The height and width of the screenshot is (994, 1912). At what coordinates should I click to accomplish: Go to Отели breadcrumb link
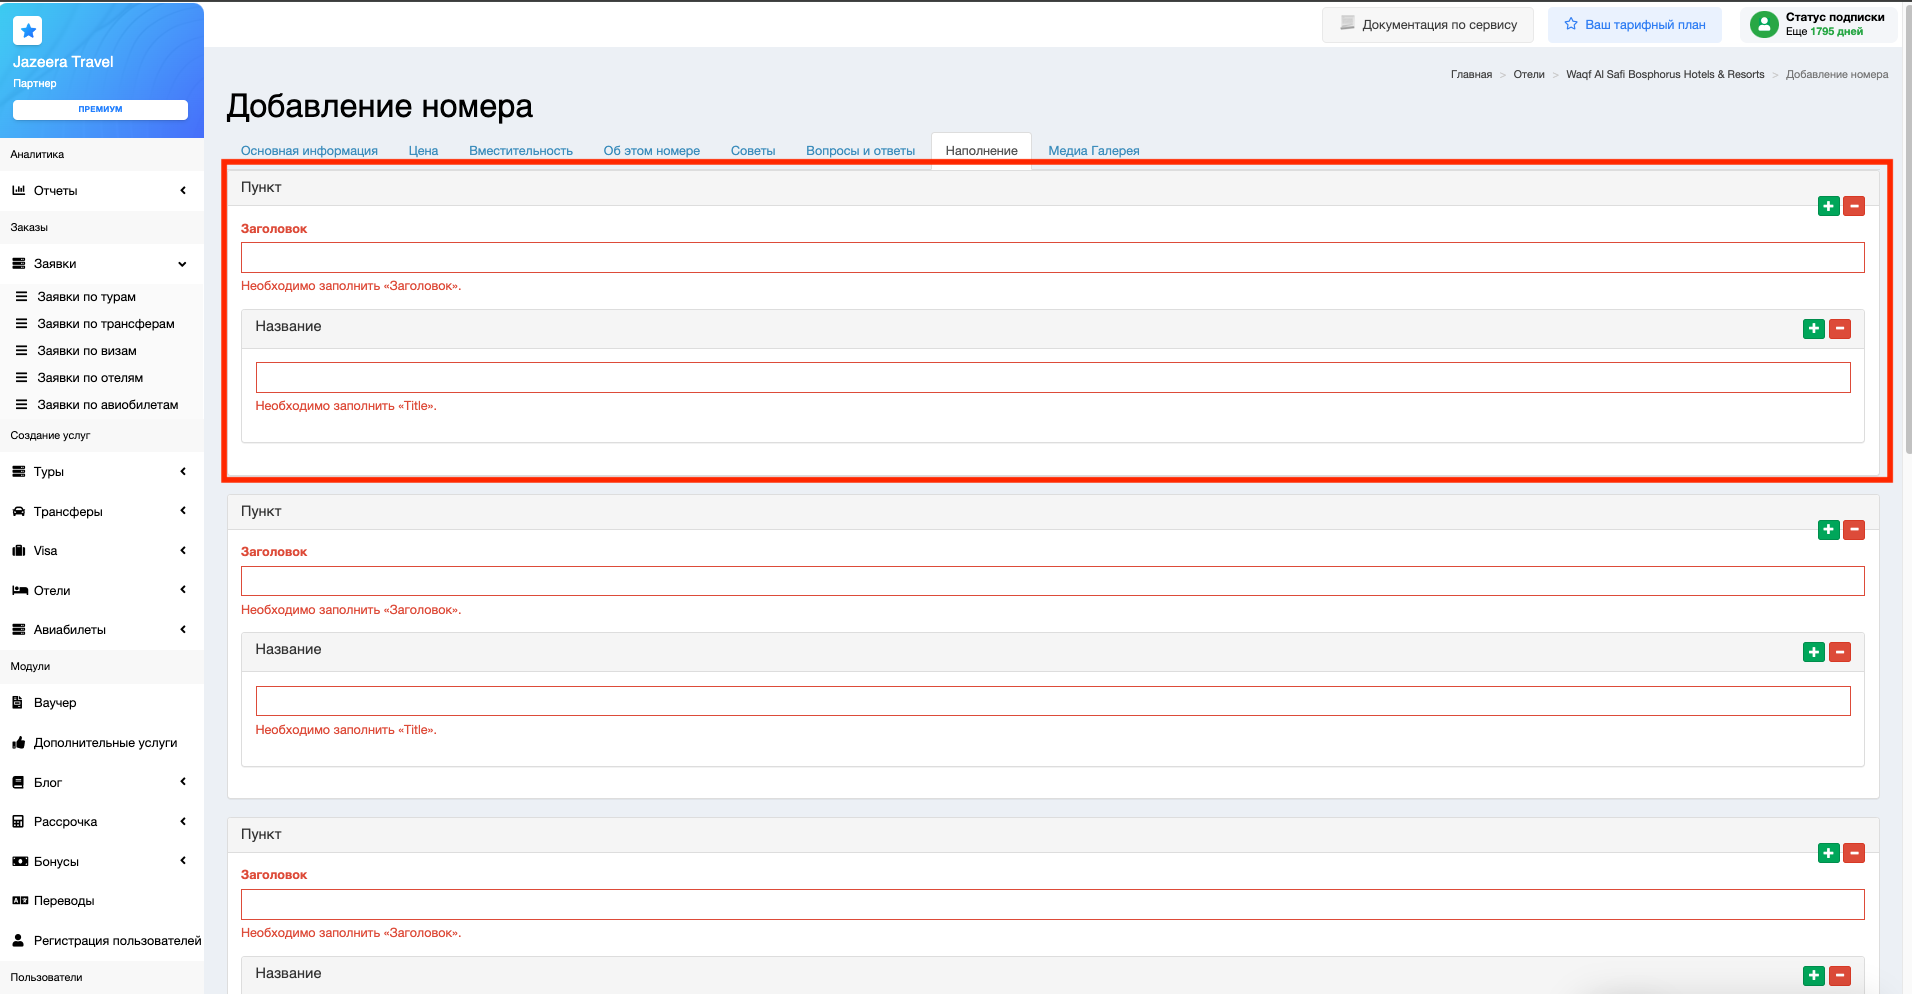click(1528, 75)
